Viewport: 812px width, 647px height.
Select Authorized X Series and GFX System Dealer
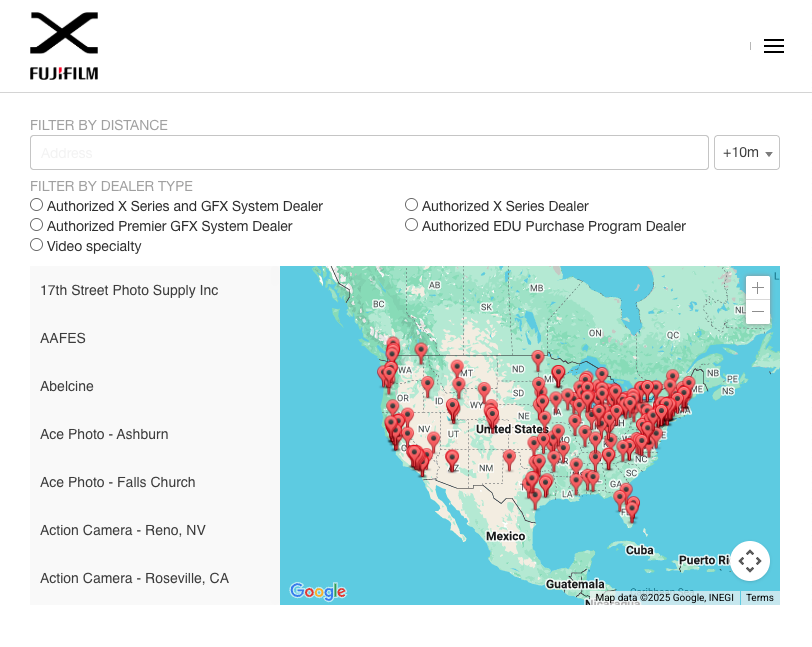(36, 204)
